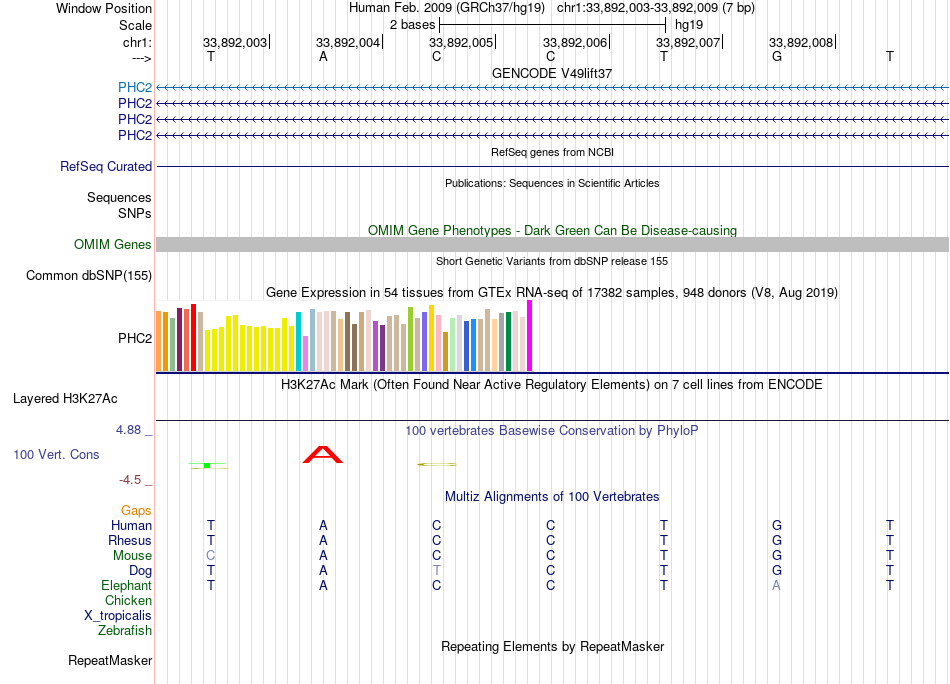Click the Sequences subtrack label
Image resolution: width=950 pixels, height=684 pixels.
(119, 198)
